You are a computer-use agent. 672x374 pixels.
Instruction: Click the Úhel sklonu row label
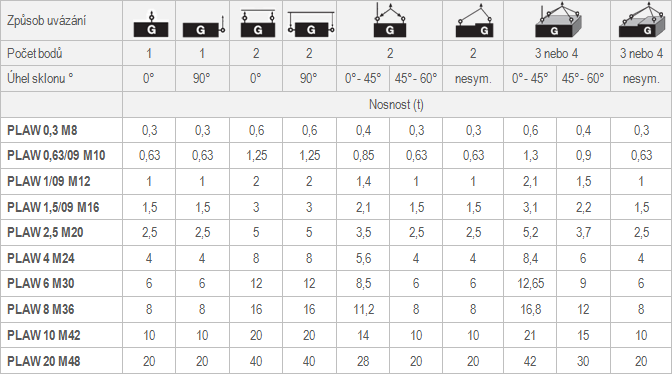pyautogui.click(x=40, y=78)
